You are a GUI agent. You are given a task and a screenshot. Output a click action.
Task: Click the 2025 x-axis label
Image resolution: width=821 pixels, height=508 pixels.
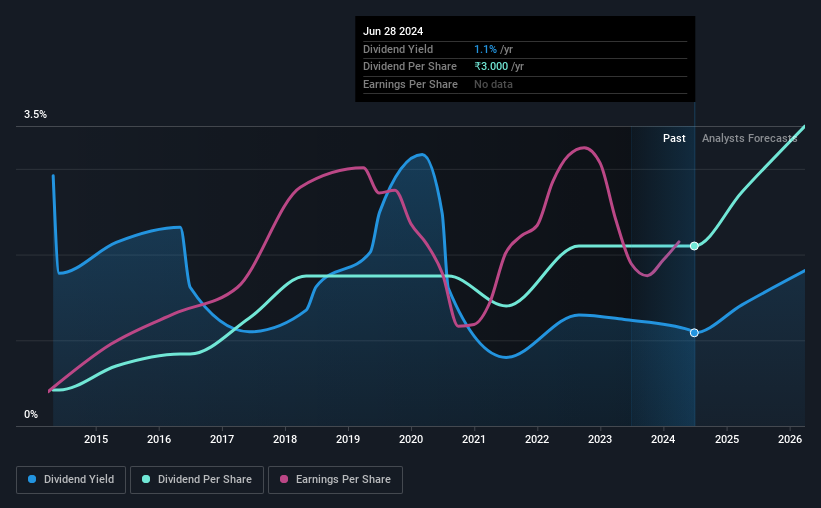point(727,439)
